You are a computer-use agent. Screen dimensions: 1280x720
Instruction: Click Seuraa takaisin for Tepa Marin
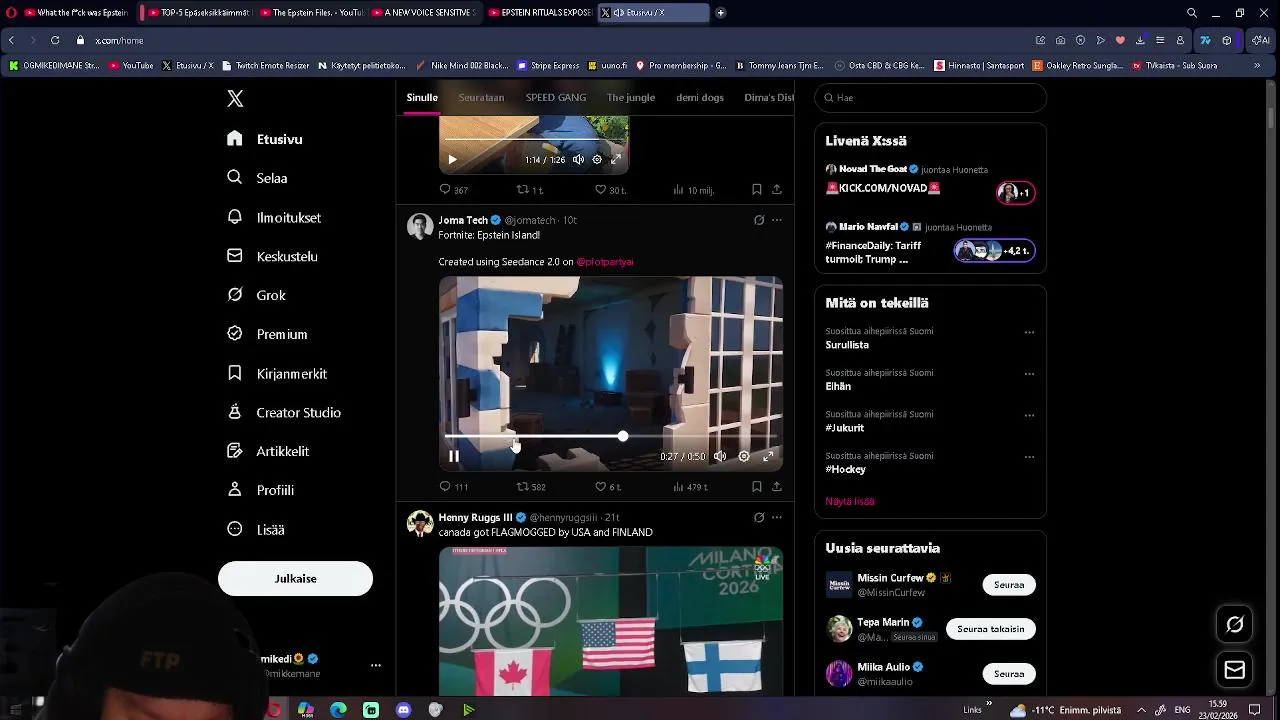990,629
